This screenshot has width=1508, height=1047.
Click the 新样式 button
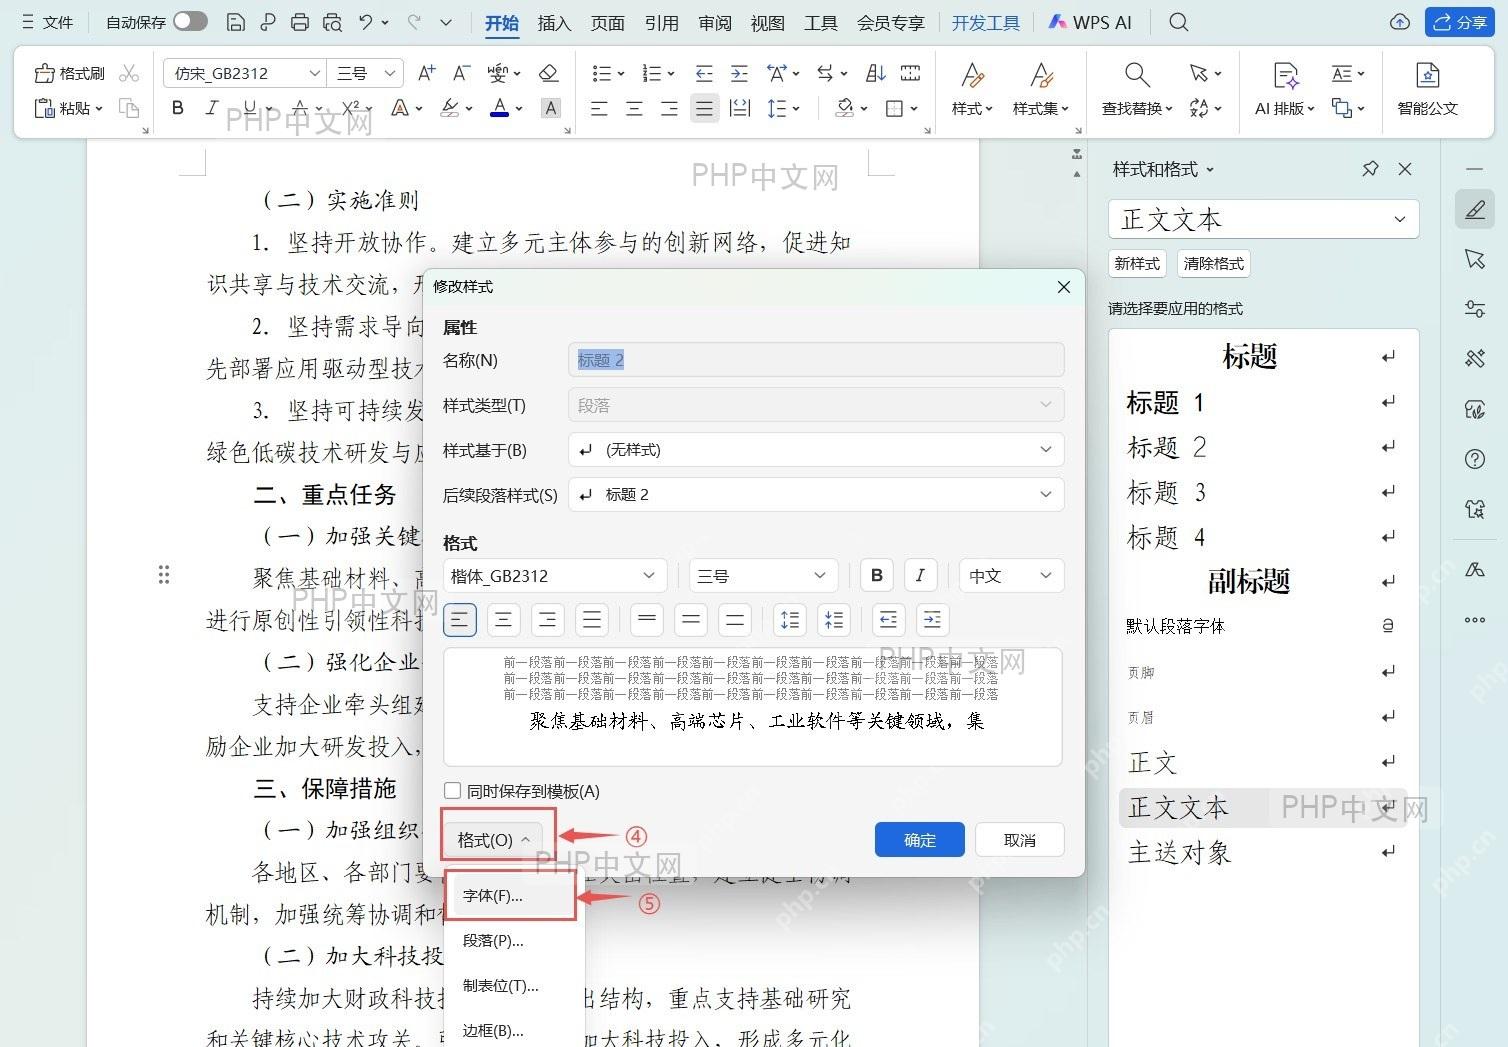coord(1137,263)
